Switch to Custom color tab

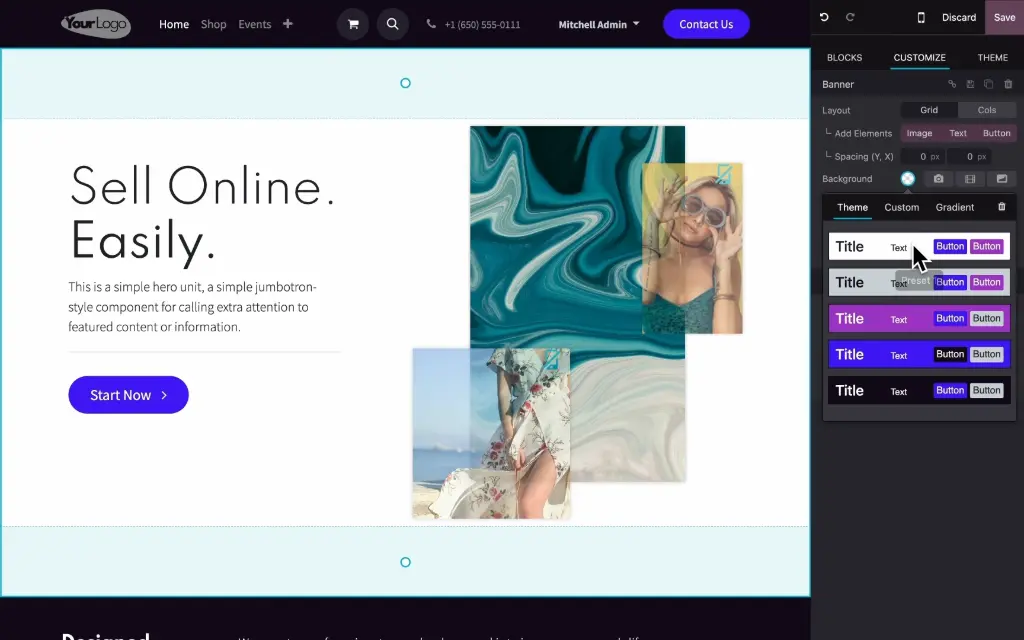click(901, 208)
